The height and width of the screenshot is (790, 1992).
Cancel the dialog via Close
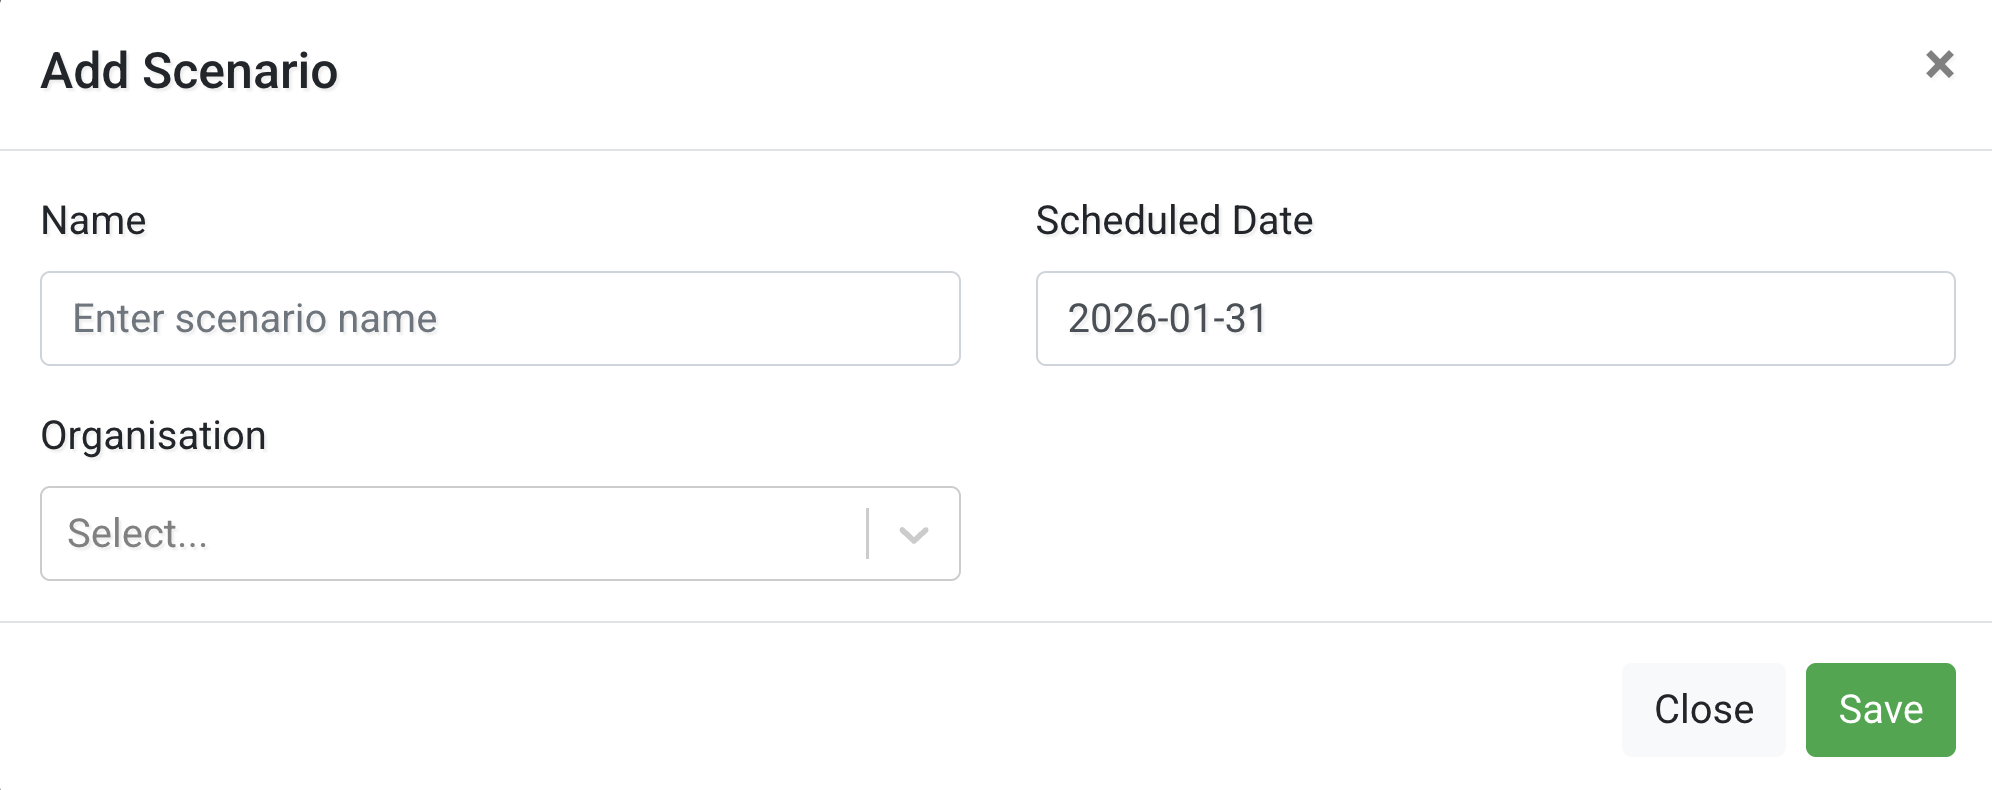[x=1703, y=710]
